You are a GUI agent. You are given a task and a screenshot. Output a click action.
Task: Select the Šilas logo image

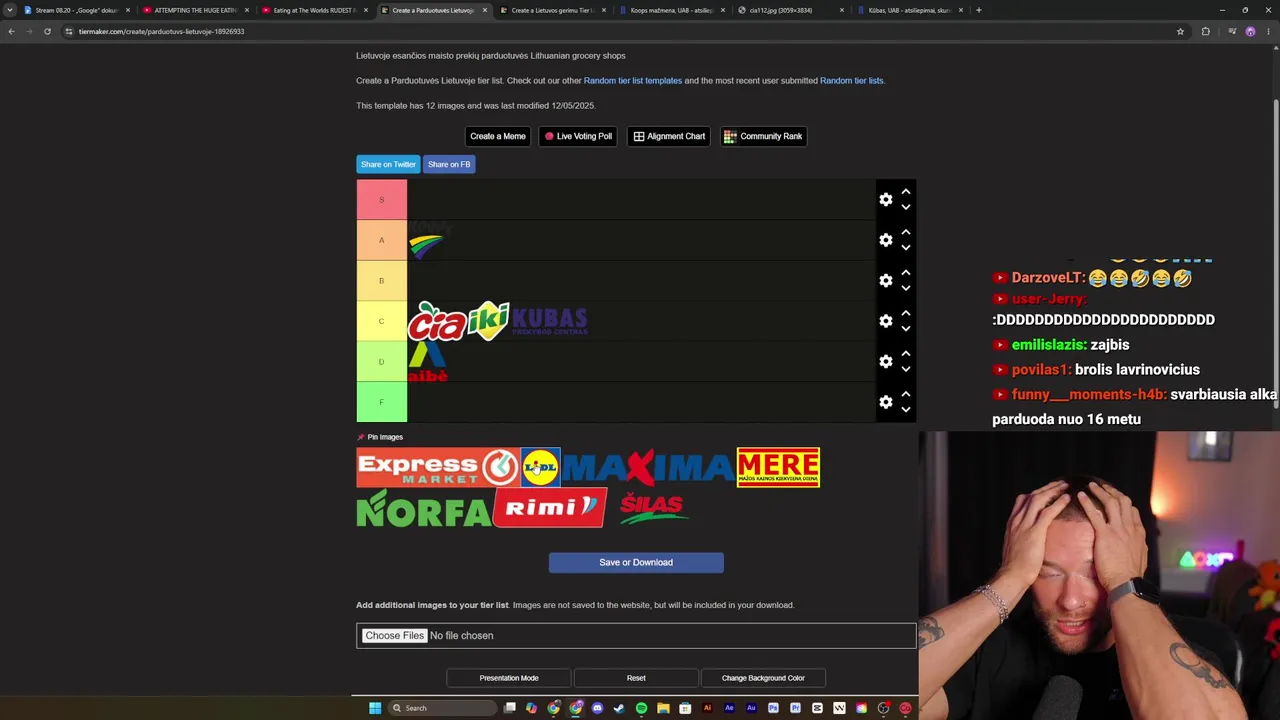tap(652, 508)
